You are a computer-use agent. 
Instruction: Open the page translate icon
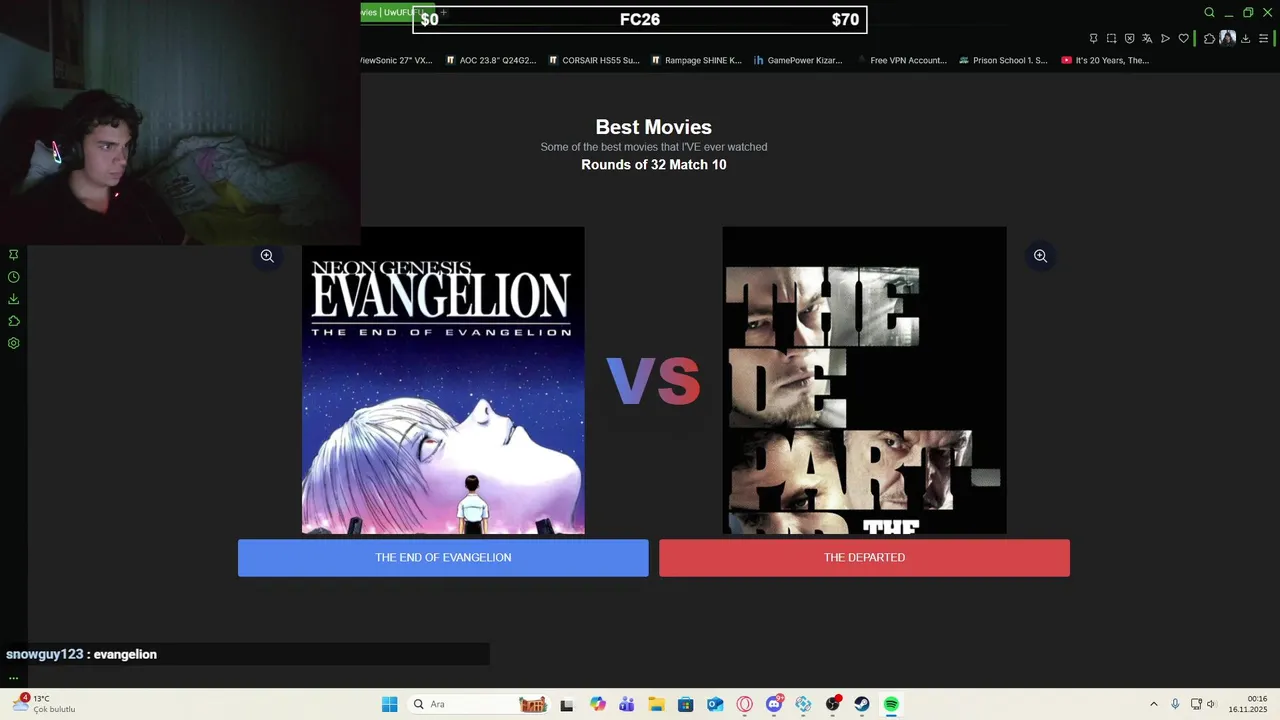[1147, 39]
